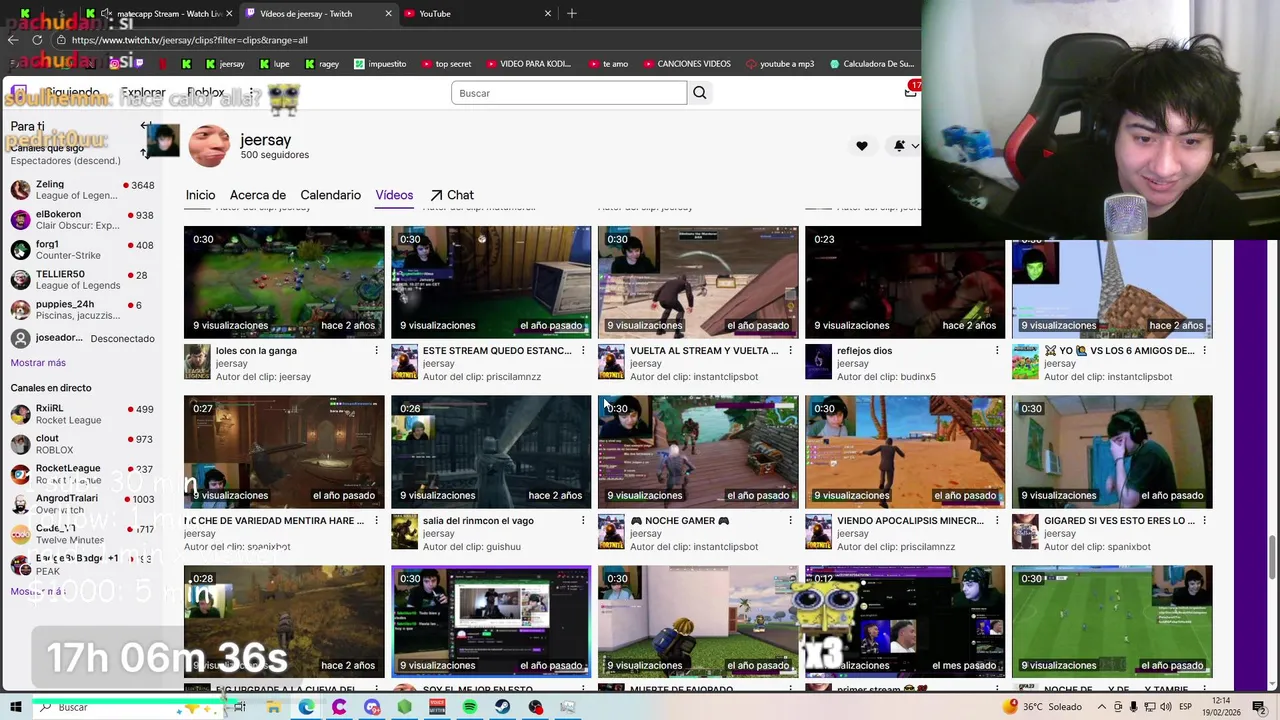Viewport: 1280px width, 720px height.
Task: Click the Fortnite game icon under 'NOCHE GAMER'
Action: (x=611, y=532)
